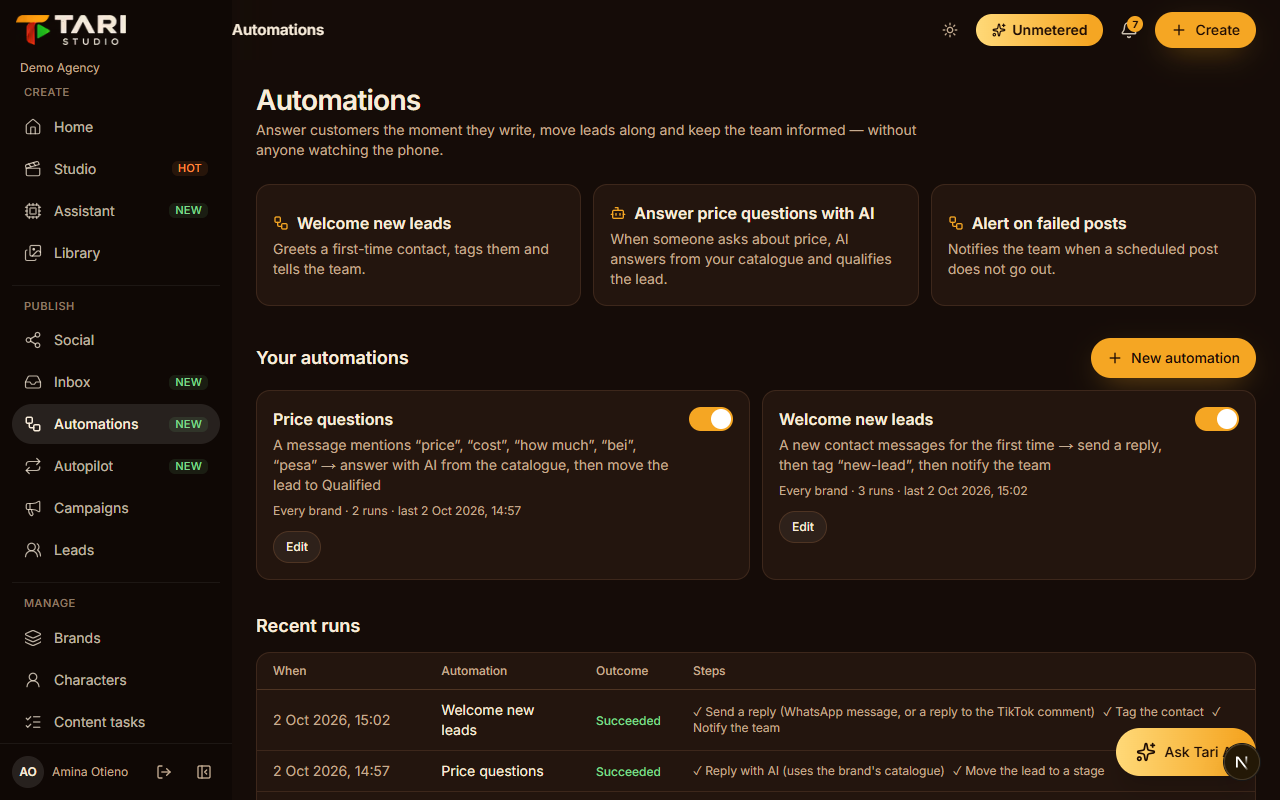Open the Ask Tari assistant button

1185,752
